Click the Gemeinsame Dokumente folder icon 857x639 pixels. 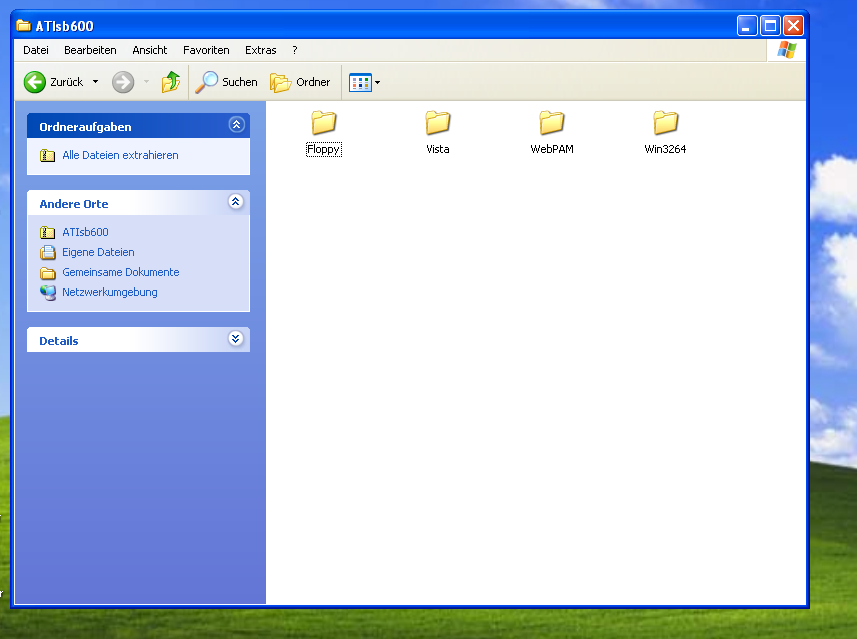48,273
